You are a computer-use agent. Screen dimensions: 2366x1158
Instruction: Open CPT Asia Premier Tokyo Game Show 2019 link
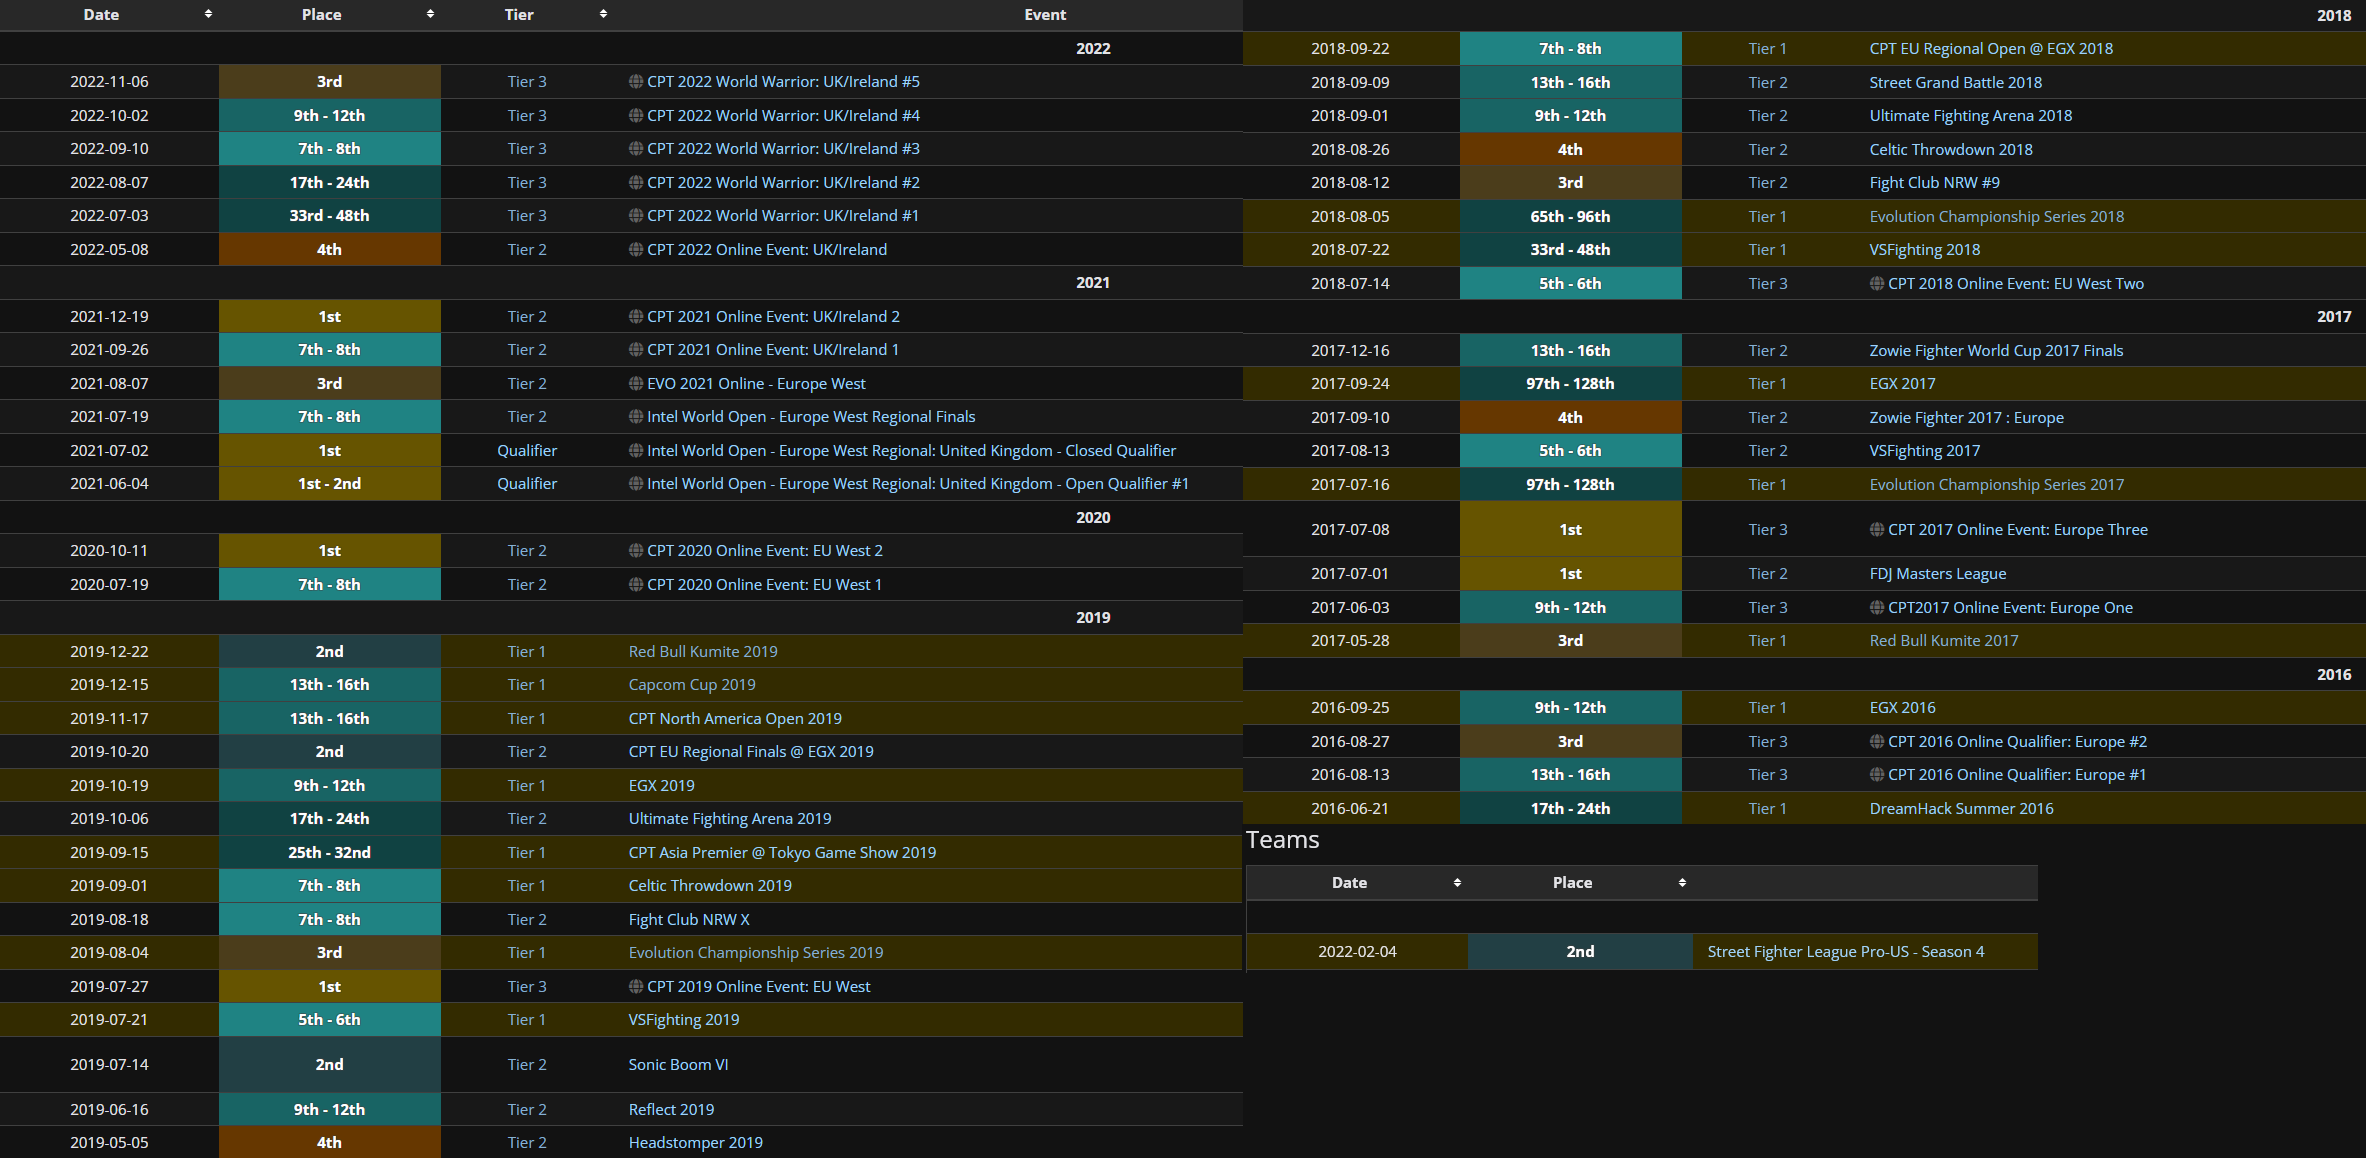click(782, 853)
